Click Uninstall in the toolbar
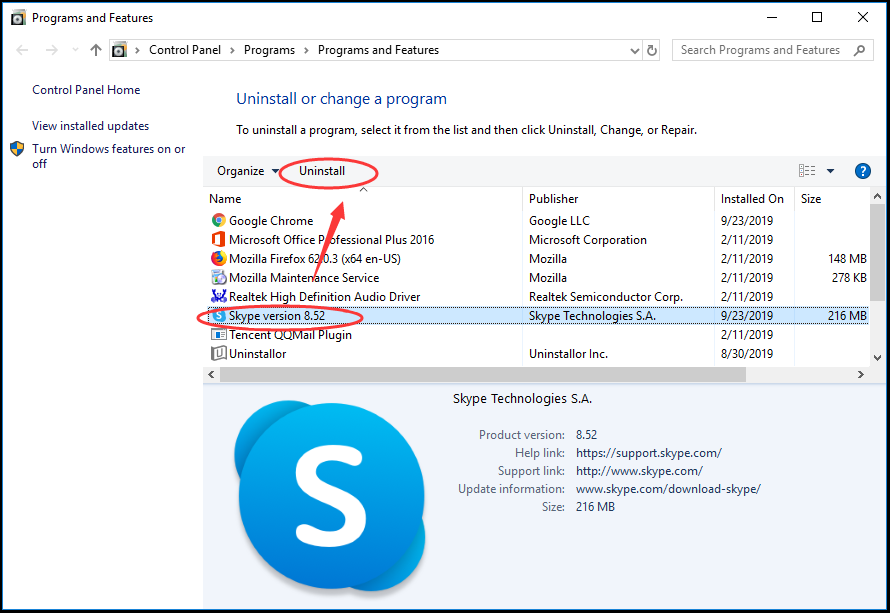 [x=322, y=171]
